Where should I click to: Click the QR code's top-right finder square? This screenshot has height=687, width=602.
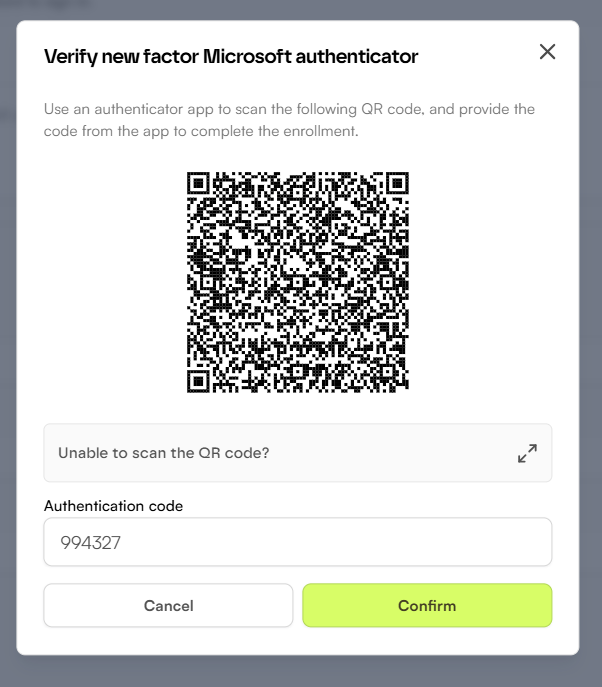pyautogui.click(x=397, y=183)
